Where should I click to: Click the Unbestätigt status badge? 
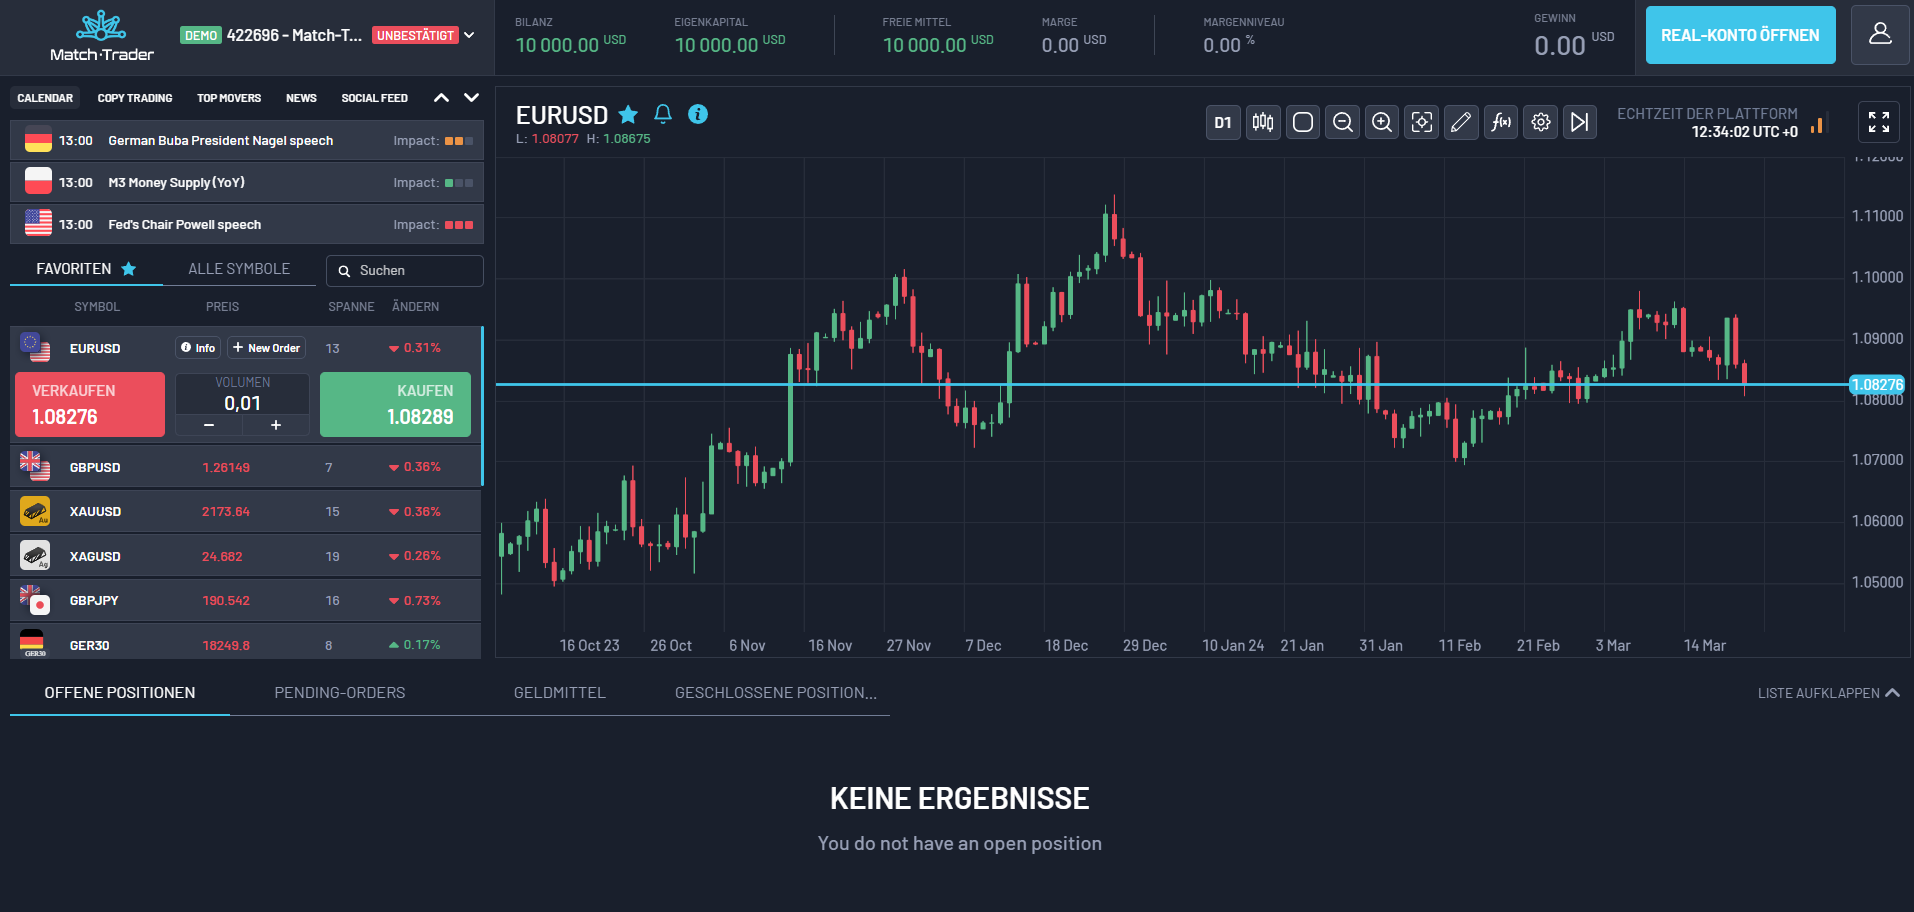pos(415,36)
